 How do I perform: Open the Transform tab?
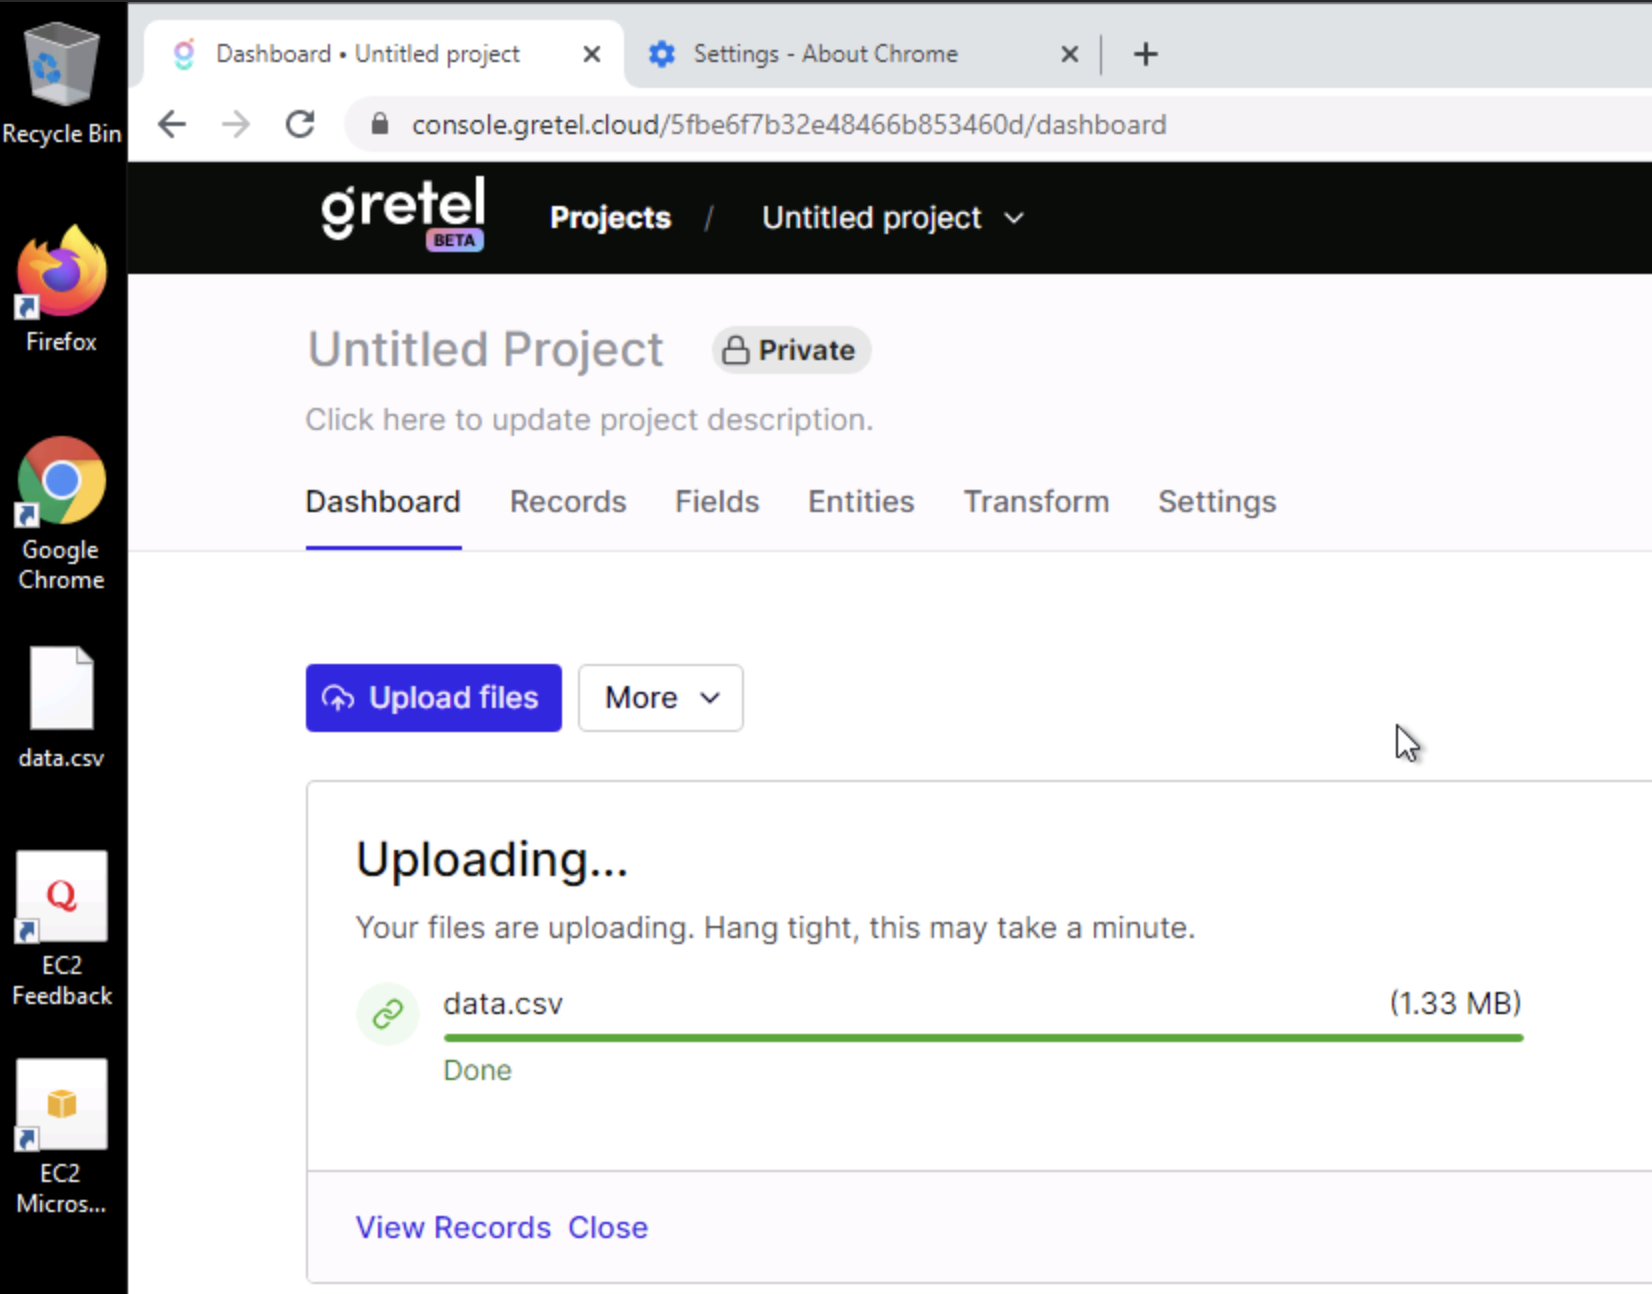point(1036,502)
